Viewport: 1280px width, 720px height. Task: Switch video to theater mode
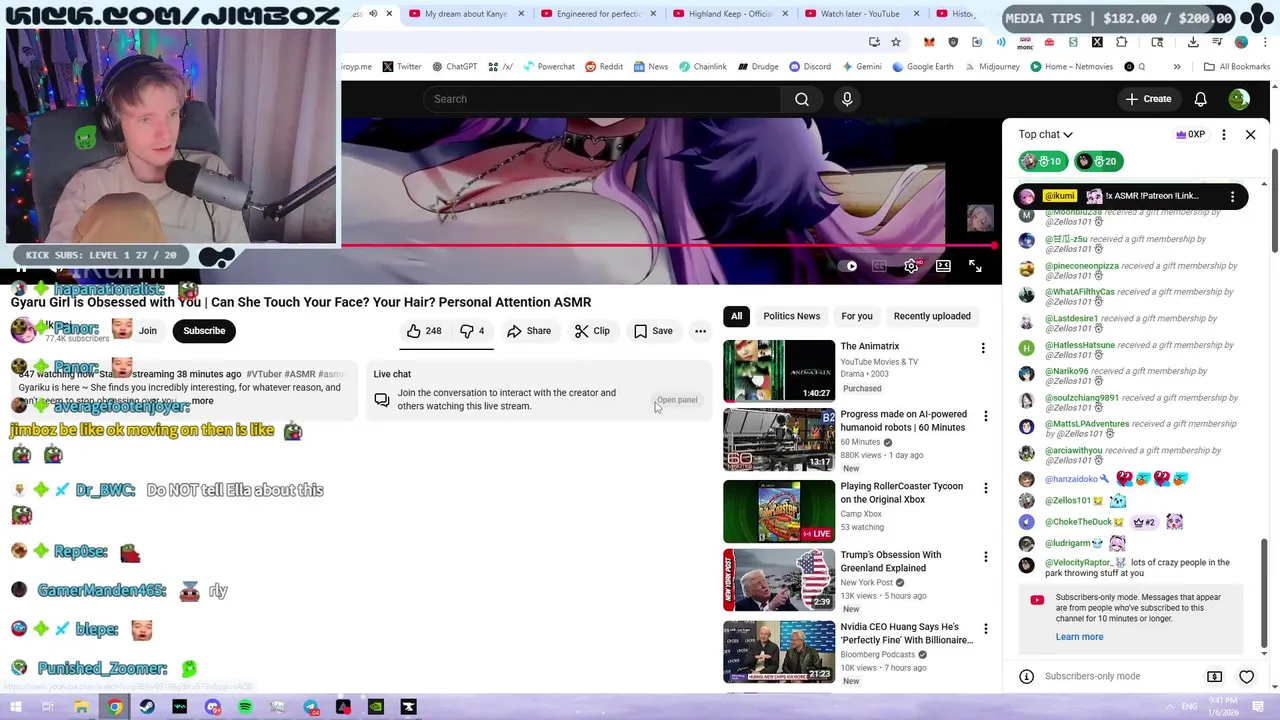[x=943, y=266]
